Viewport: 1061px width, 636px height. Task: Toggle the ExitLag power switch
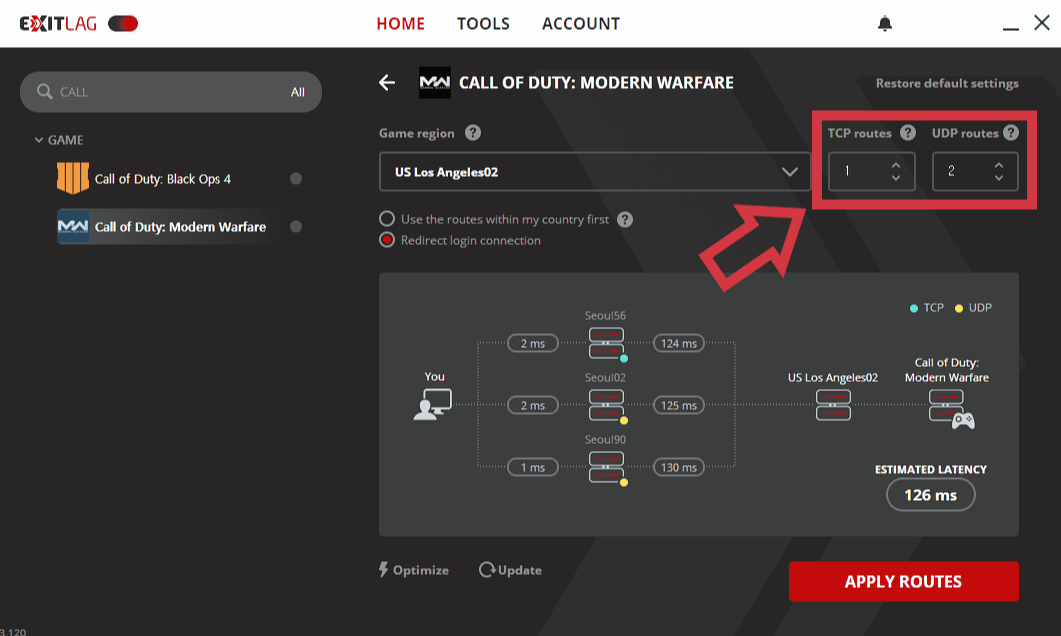(x=123, y=24)
